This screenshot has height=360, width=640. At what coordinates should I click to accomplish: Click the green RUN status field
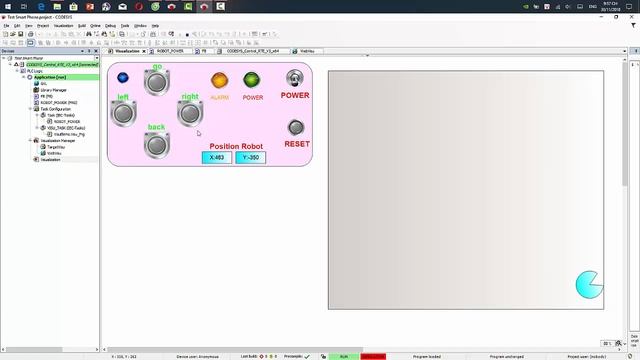click(x=344, y=357)
